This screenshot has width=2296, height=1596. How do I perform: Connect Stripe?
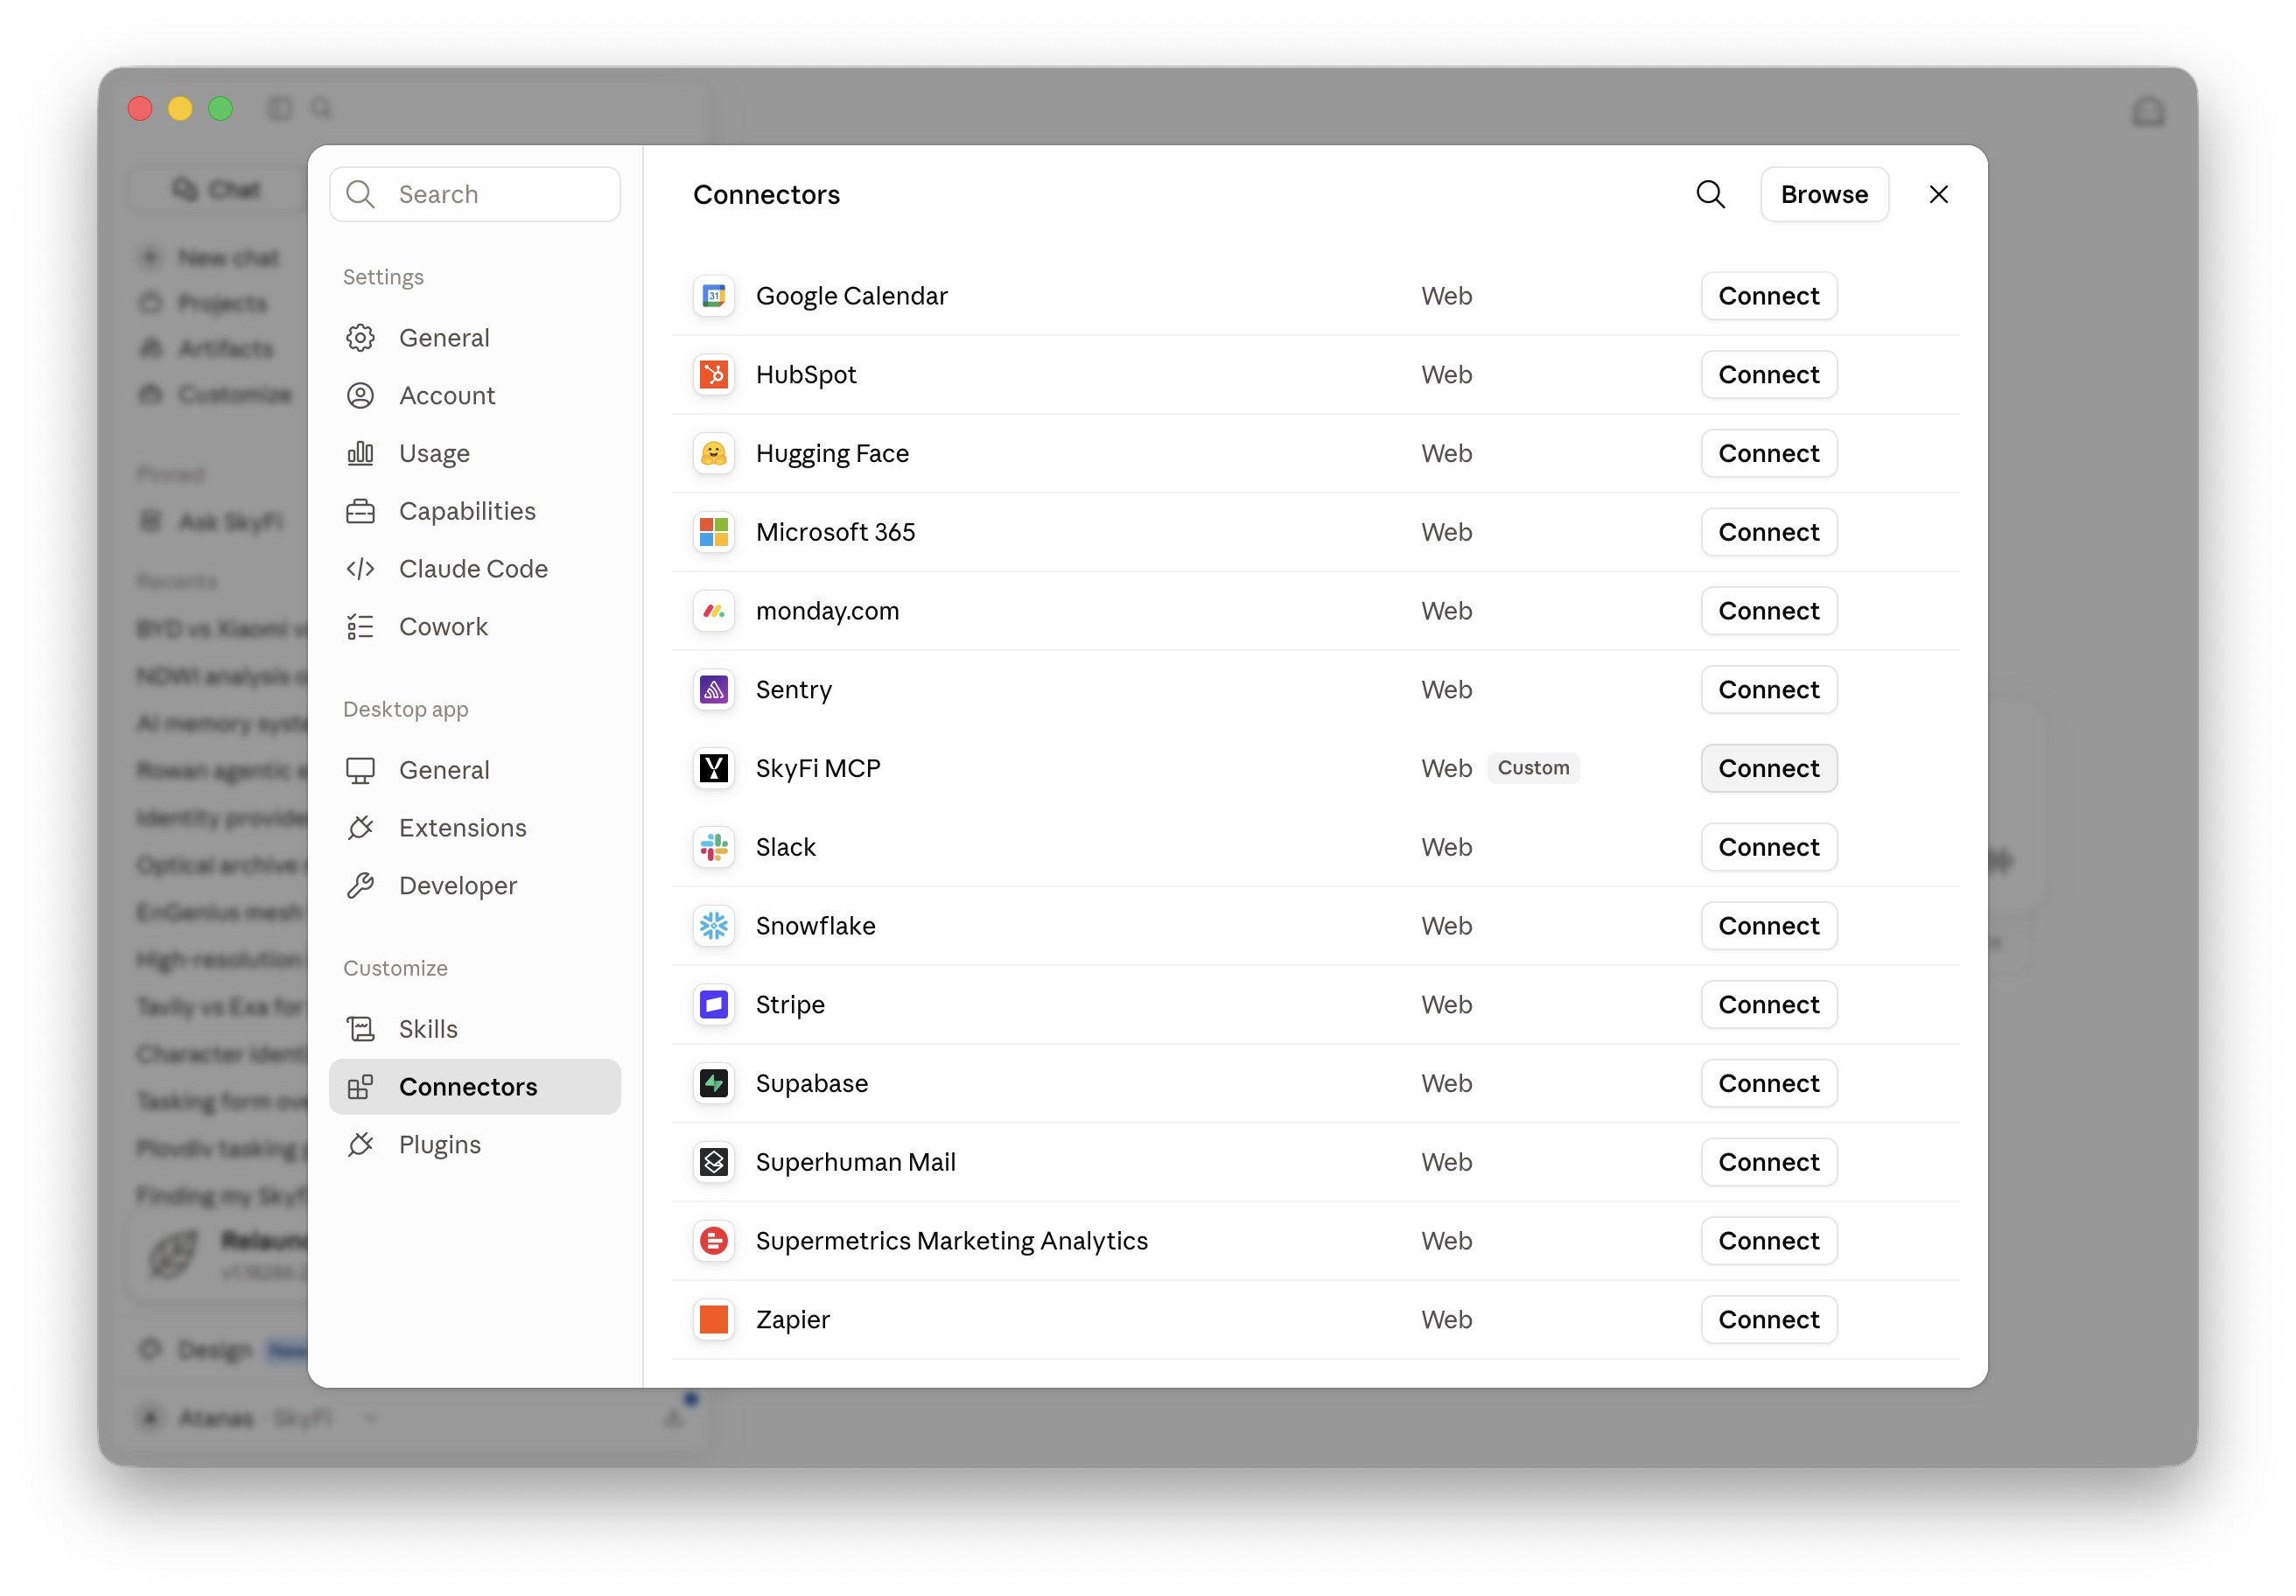(1768, 1005)
